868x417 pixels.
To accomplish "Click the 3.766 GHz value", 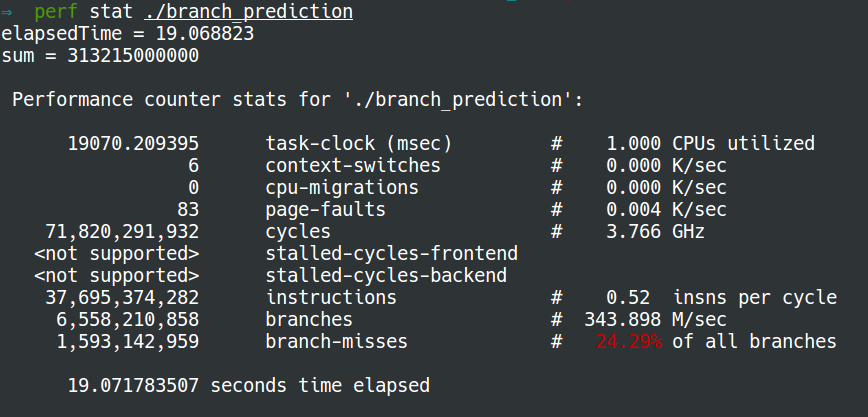I will click(x=655, y=232).
